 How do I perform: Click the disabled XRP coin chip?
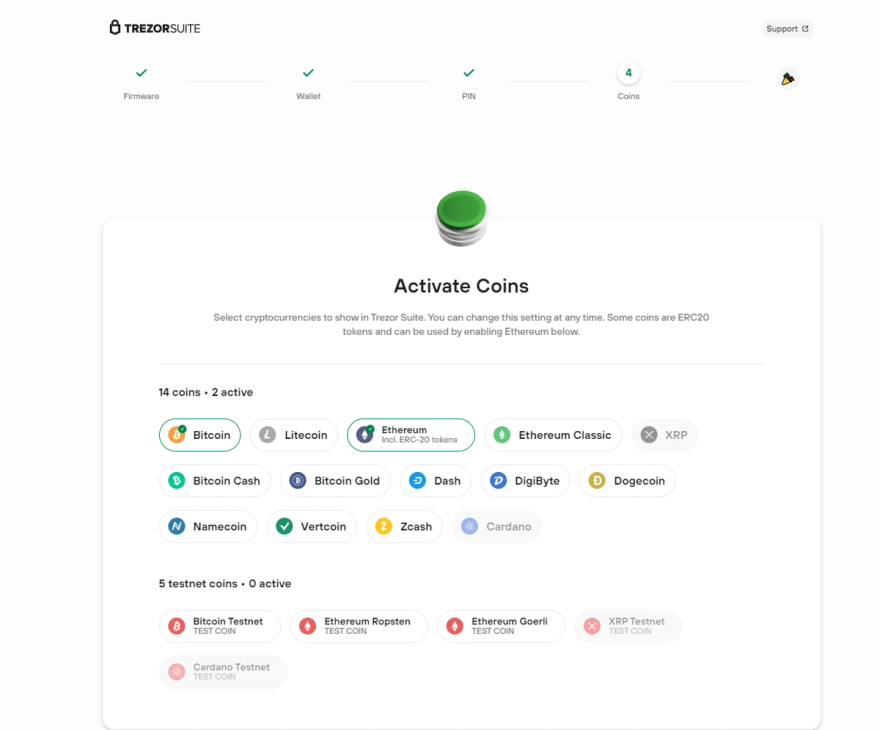coord(664,435)
